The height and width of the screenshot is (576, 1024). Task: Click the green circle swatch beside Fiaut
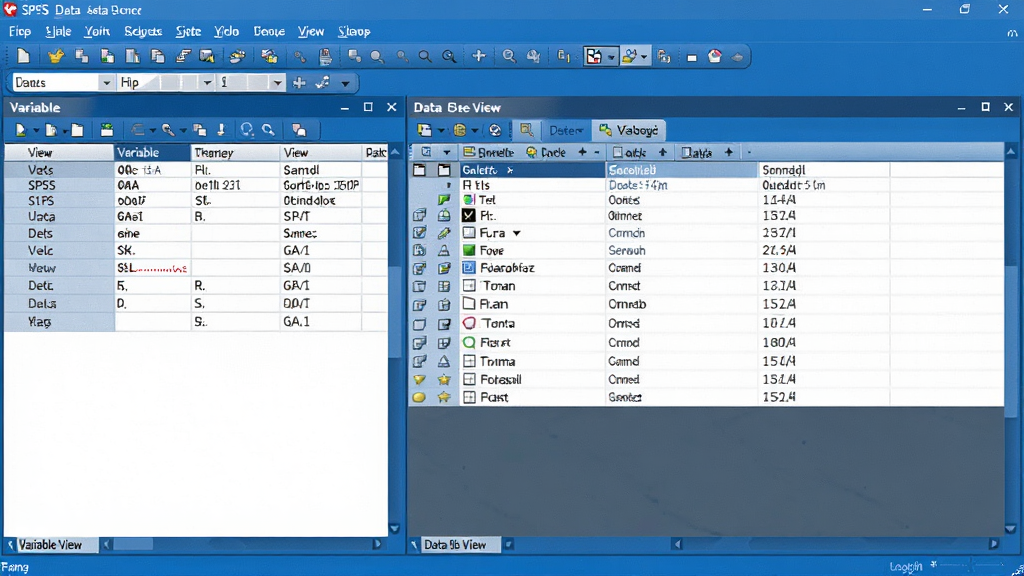(x=469, y=342)
